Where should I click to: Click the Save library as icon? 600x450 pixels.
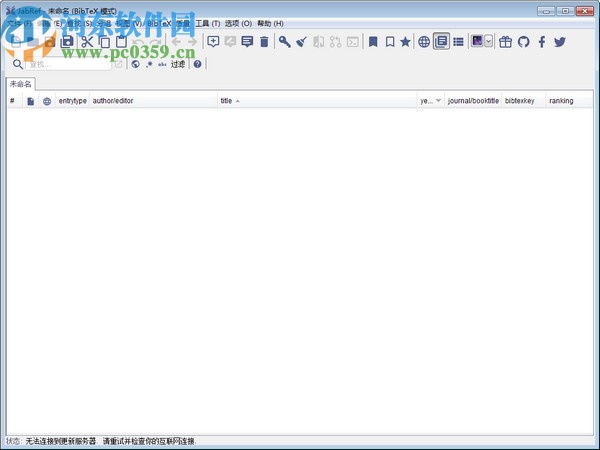(x=67, y=41)
